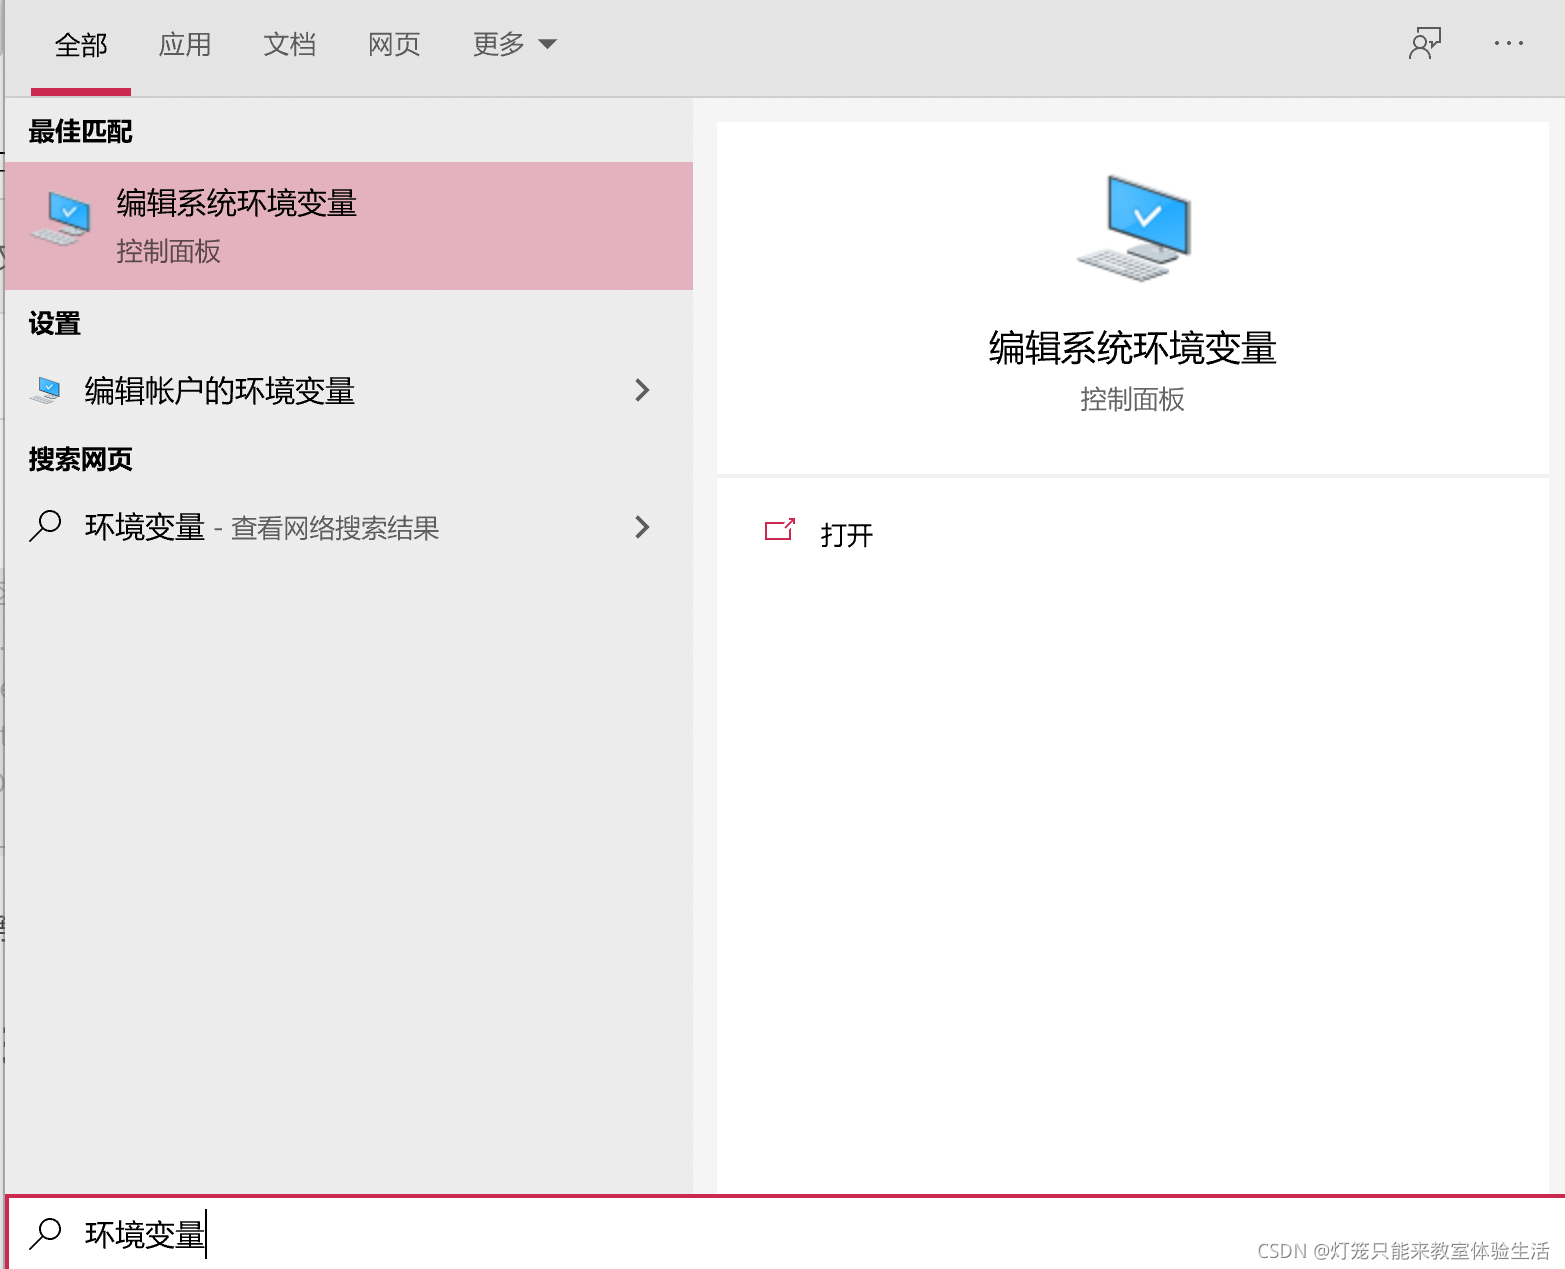Open the 编辑系统环境变量 best match result
Image resolution: width=1565 pixels, height=1269 pixels.
pos(349,226)
